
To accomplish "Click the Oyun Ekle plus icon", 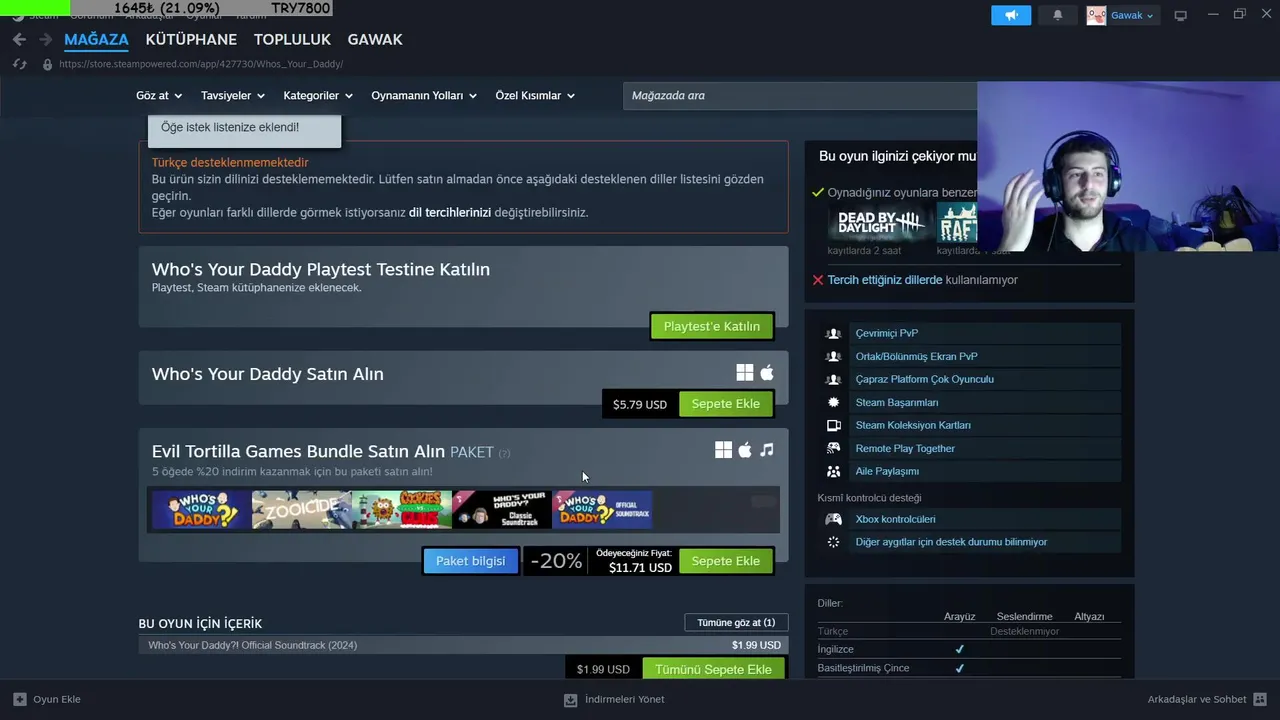I will 20,699.
